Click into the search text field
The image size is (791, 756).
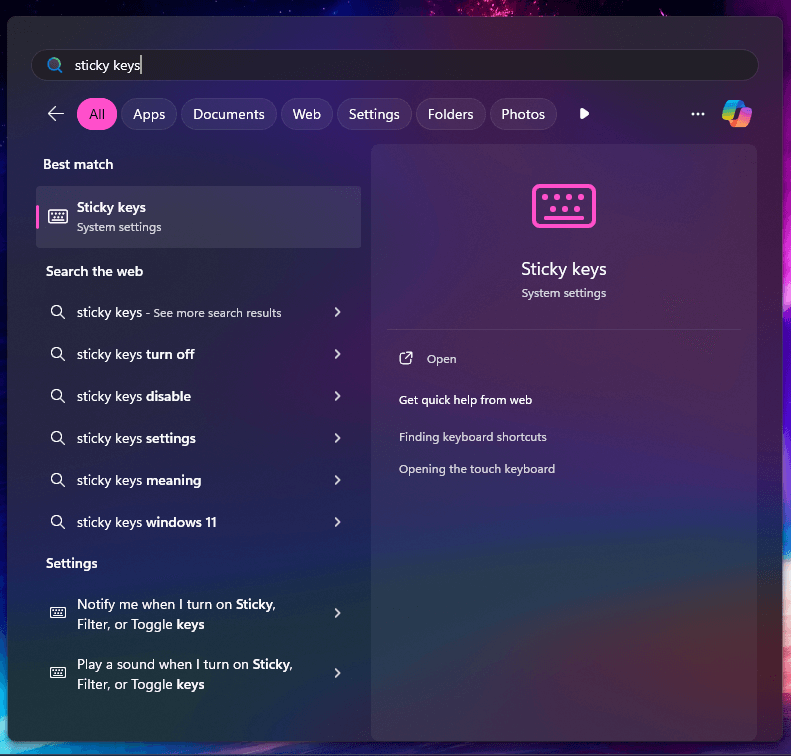pos(394,65)
